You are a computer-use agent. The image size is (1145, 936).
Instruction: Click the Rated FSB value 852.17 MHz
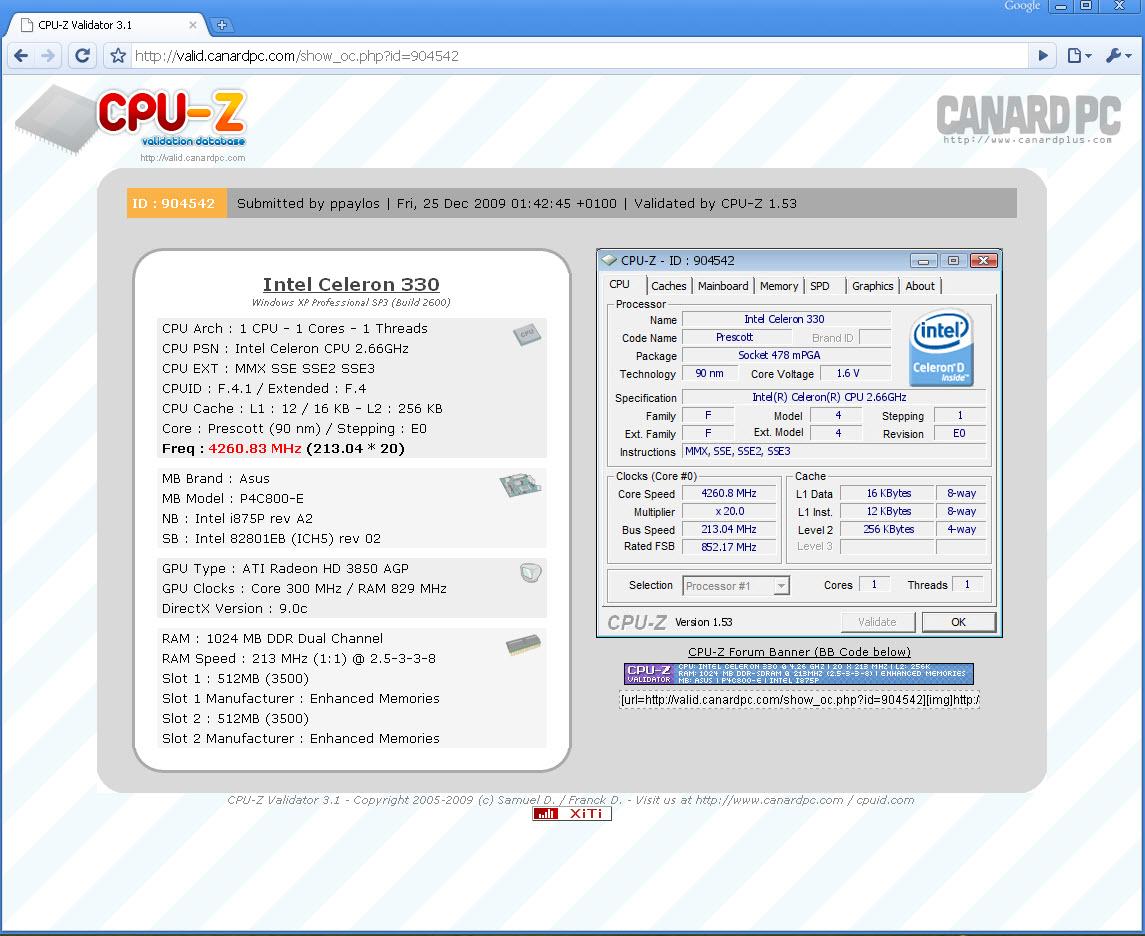pos(729,547)
